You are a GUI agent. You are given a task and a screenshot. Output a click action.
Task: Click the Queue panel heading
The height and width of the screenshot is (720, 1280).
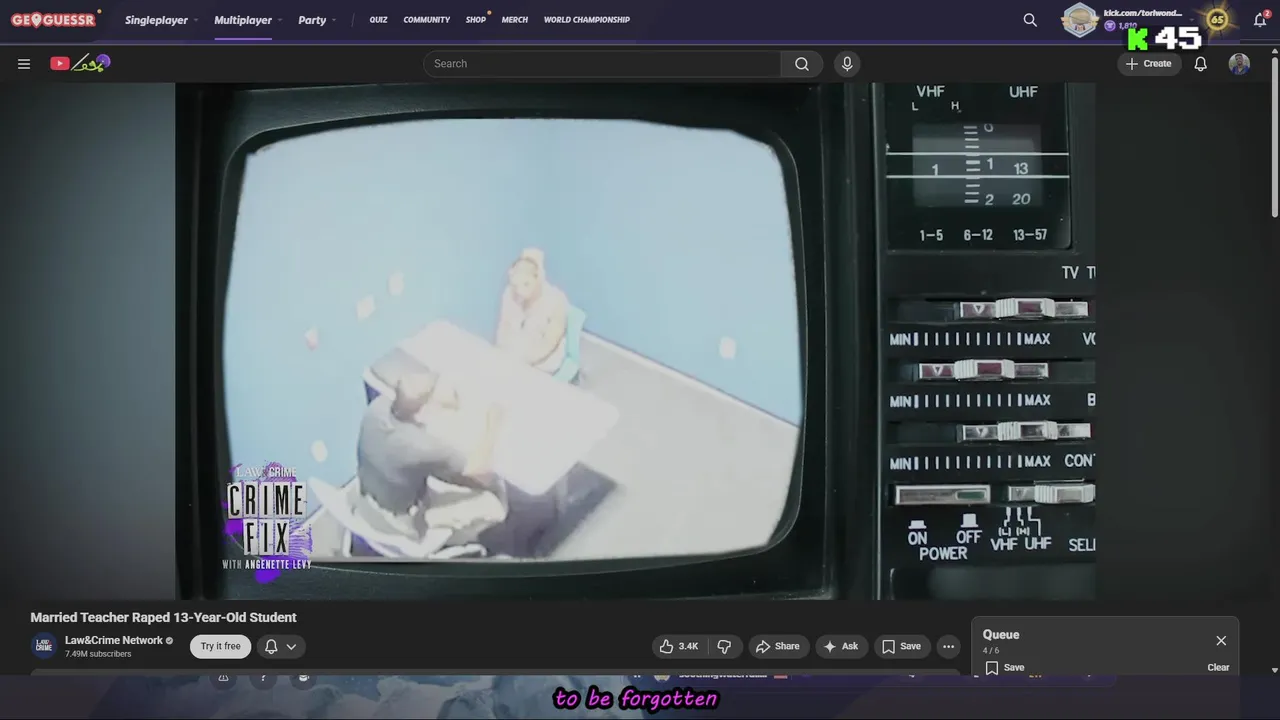[x=1001, y=634]
